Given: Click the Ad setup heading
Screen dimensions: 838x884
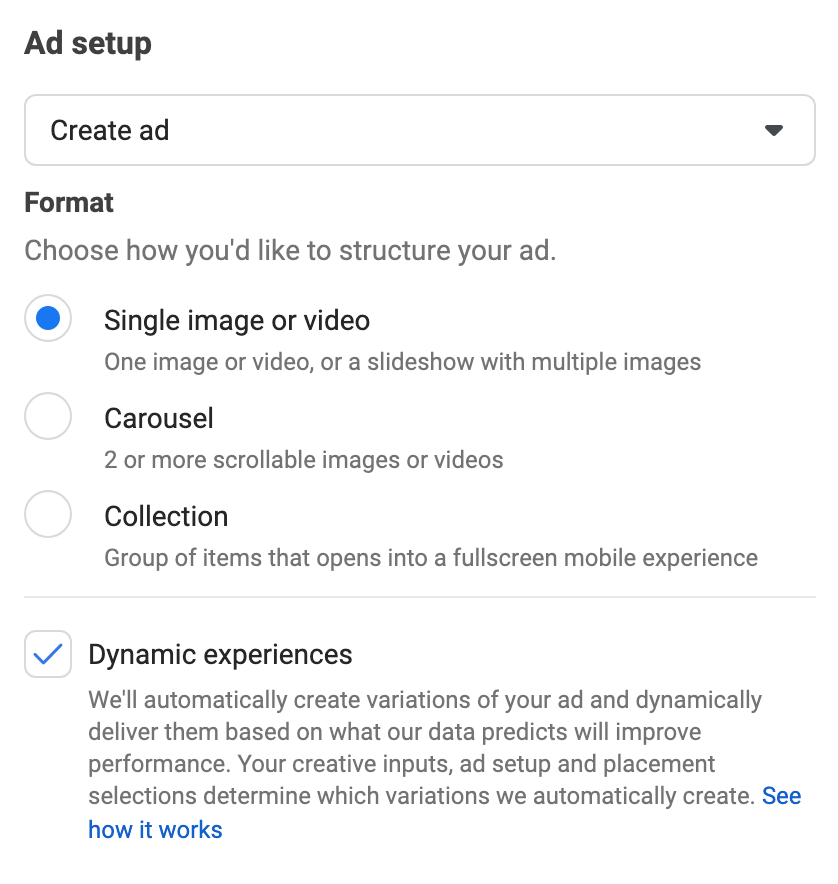Looking at the screenshot, I should click(87, 43).
